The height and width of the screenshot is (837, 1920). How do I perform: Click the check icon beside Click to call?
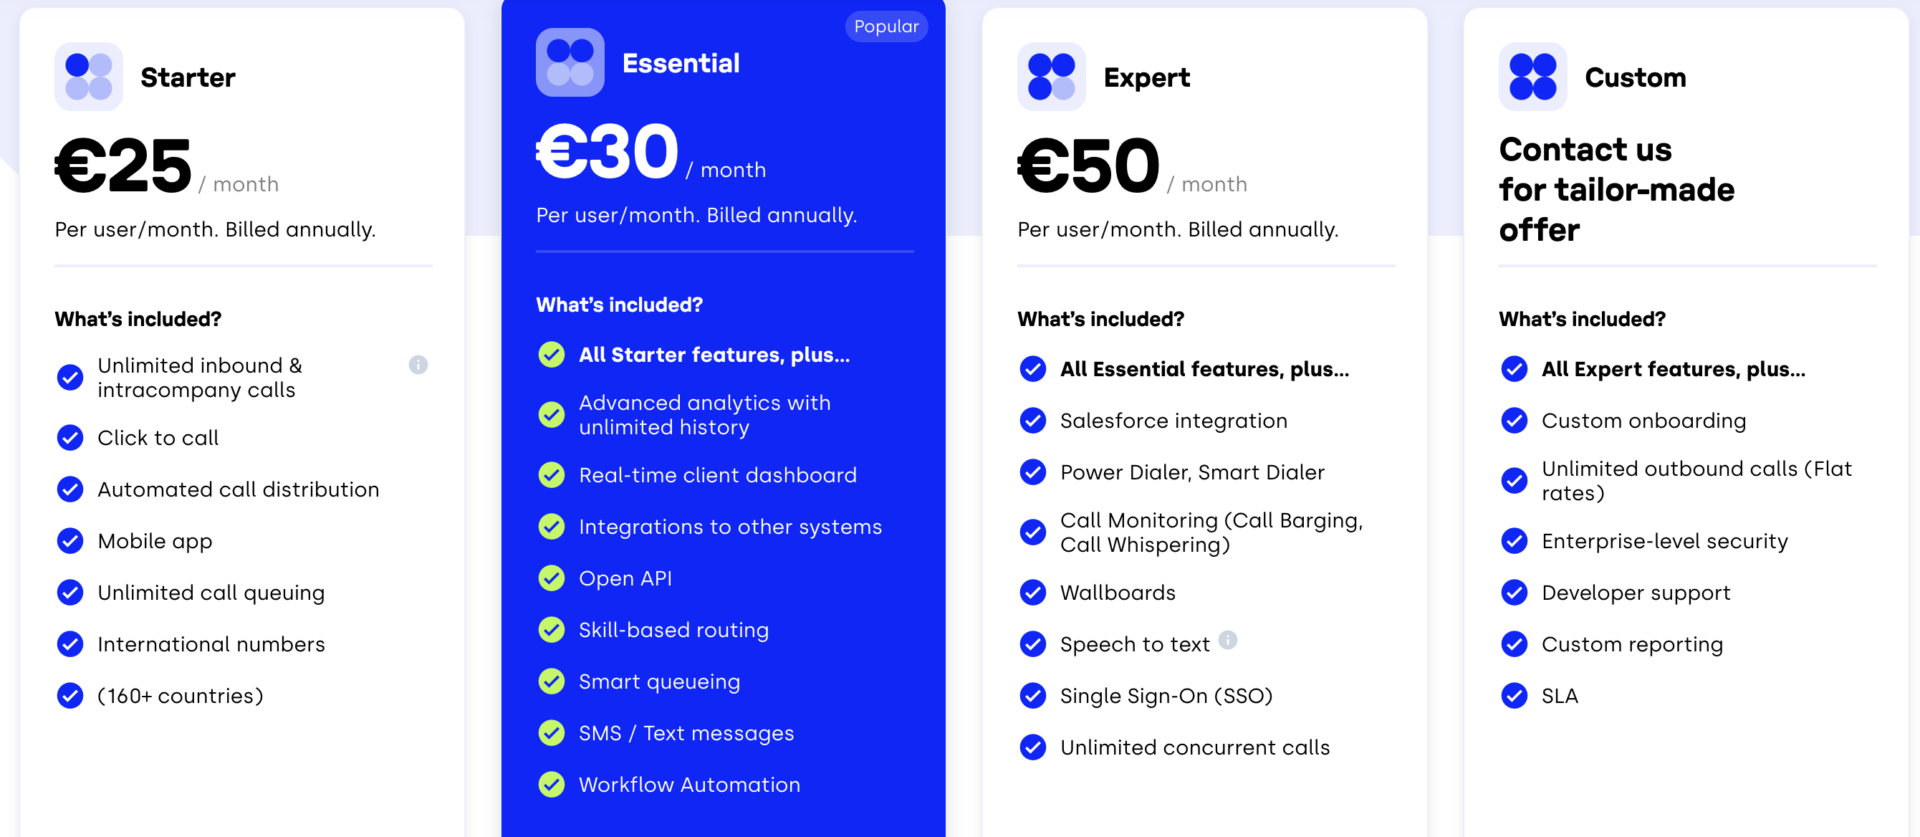click(x=70, y=438)
